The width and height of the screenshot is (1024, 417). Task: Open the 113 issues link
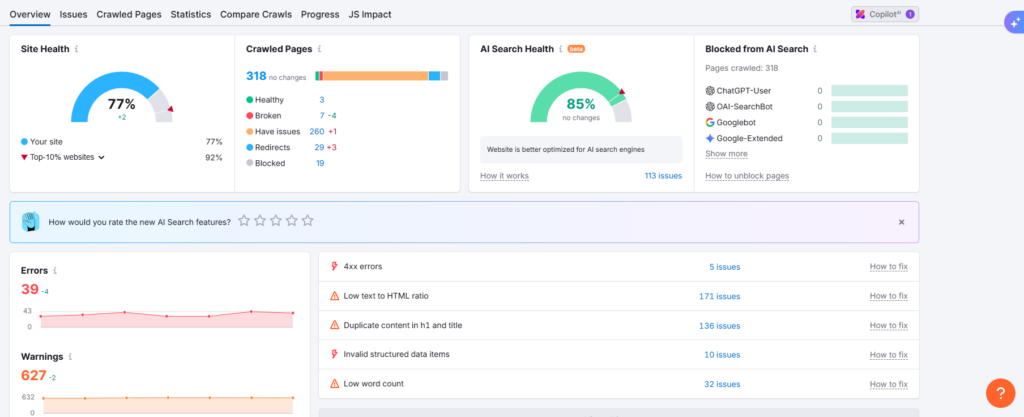tap(662, 176)
